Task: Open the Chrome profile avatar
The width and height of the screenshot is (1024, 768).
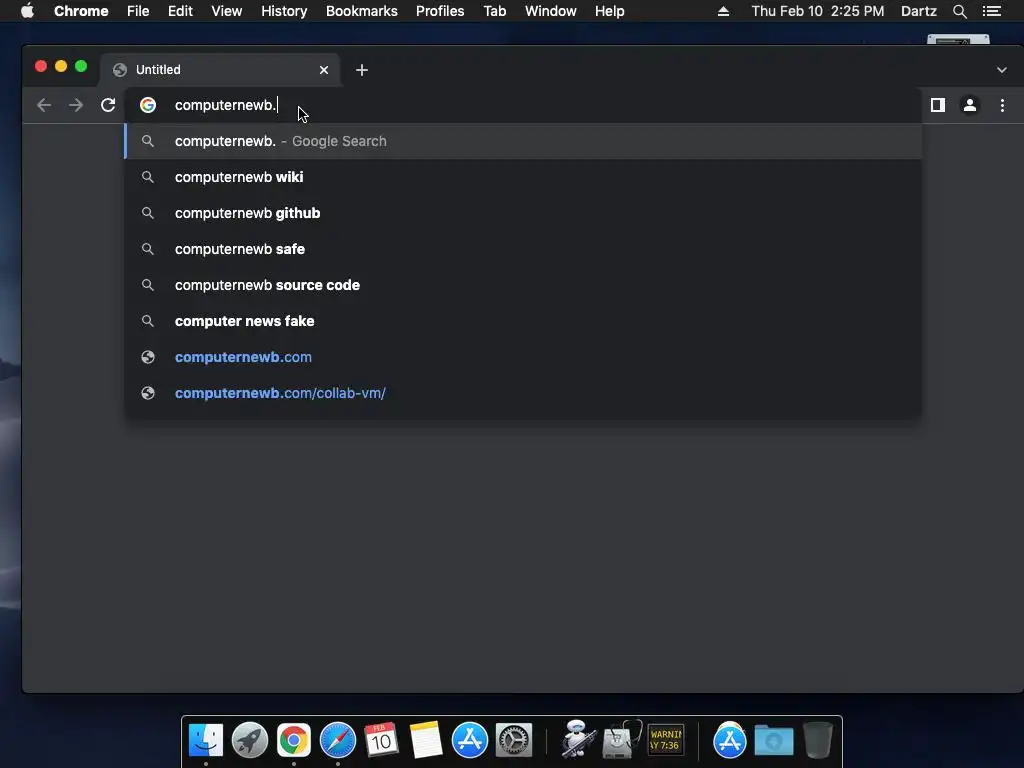Action: point(970,105)
